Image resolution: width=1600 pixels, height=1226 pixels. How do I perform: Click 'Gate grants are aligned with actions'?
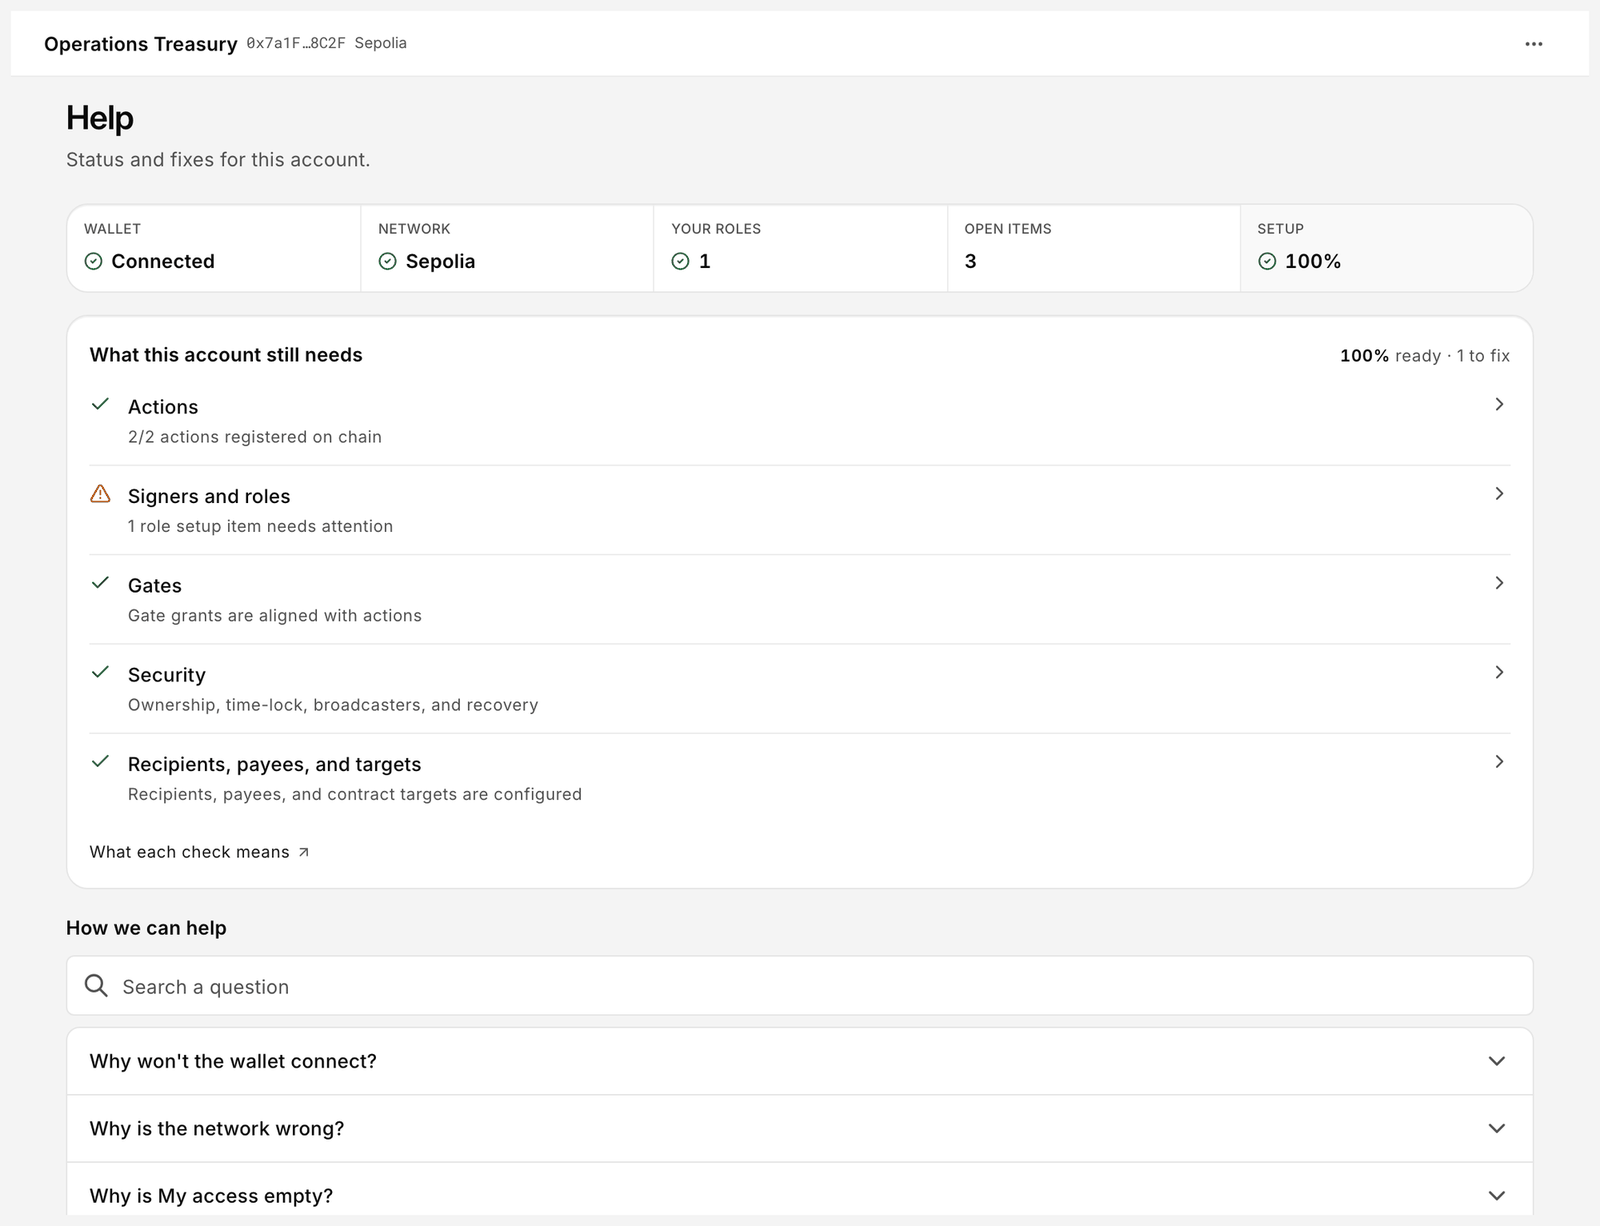(x=275, y=615)
